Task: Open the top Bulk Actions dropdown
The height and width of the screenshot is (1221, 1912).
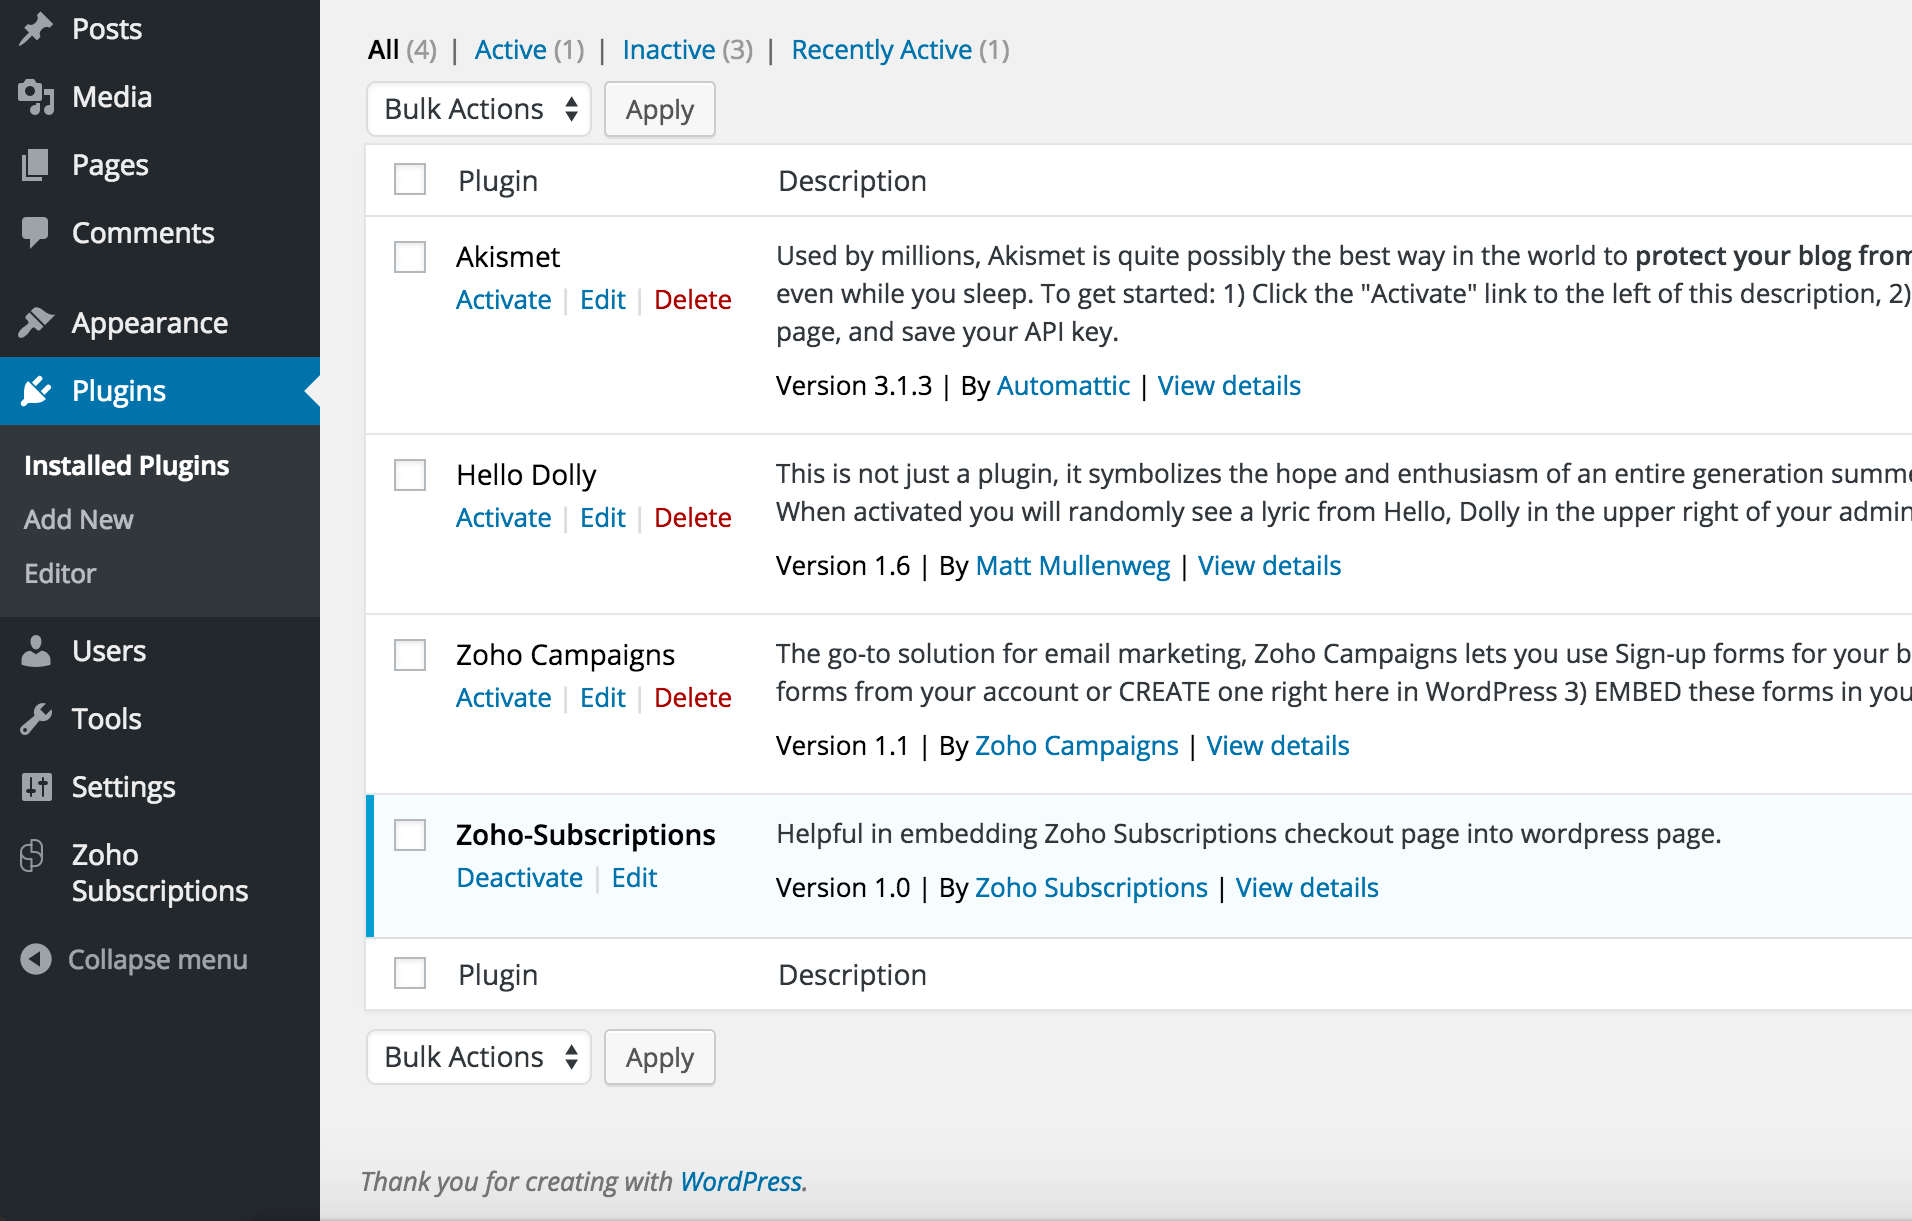Action: pyautogui.click(x=479, y=109)
